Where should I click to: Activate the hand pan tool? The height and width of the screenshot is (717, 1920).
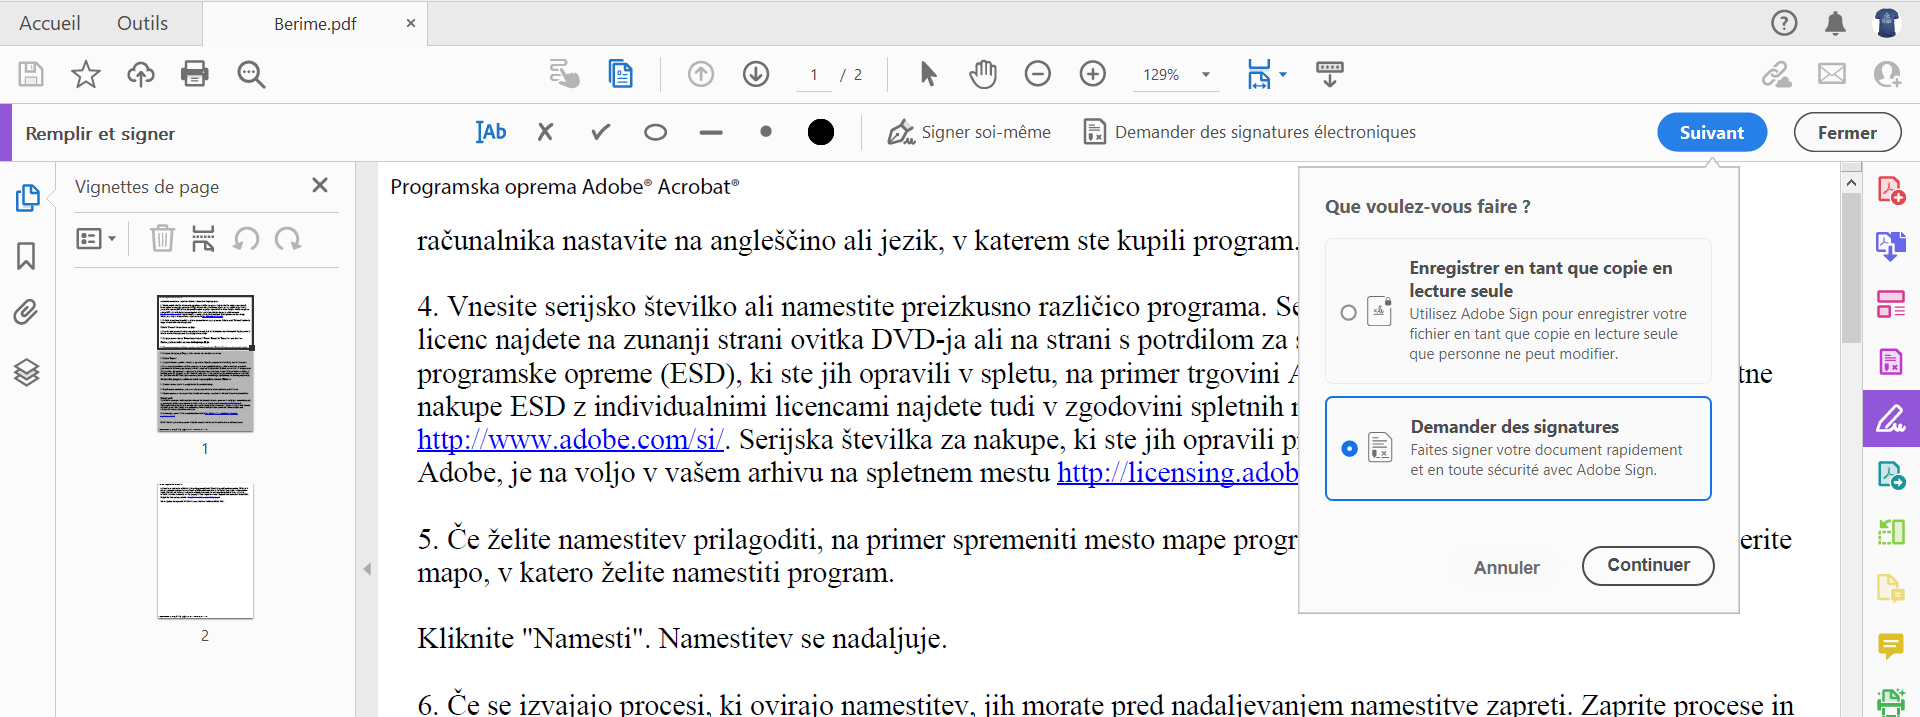point(983,74)
